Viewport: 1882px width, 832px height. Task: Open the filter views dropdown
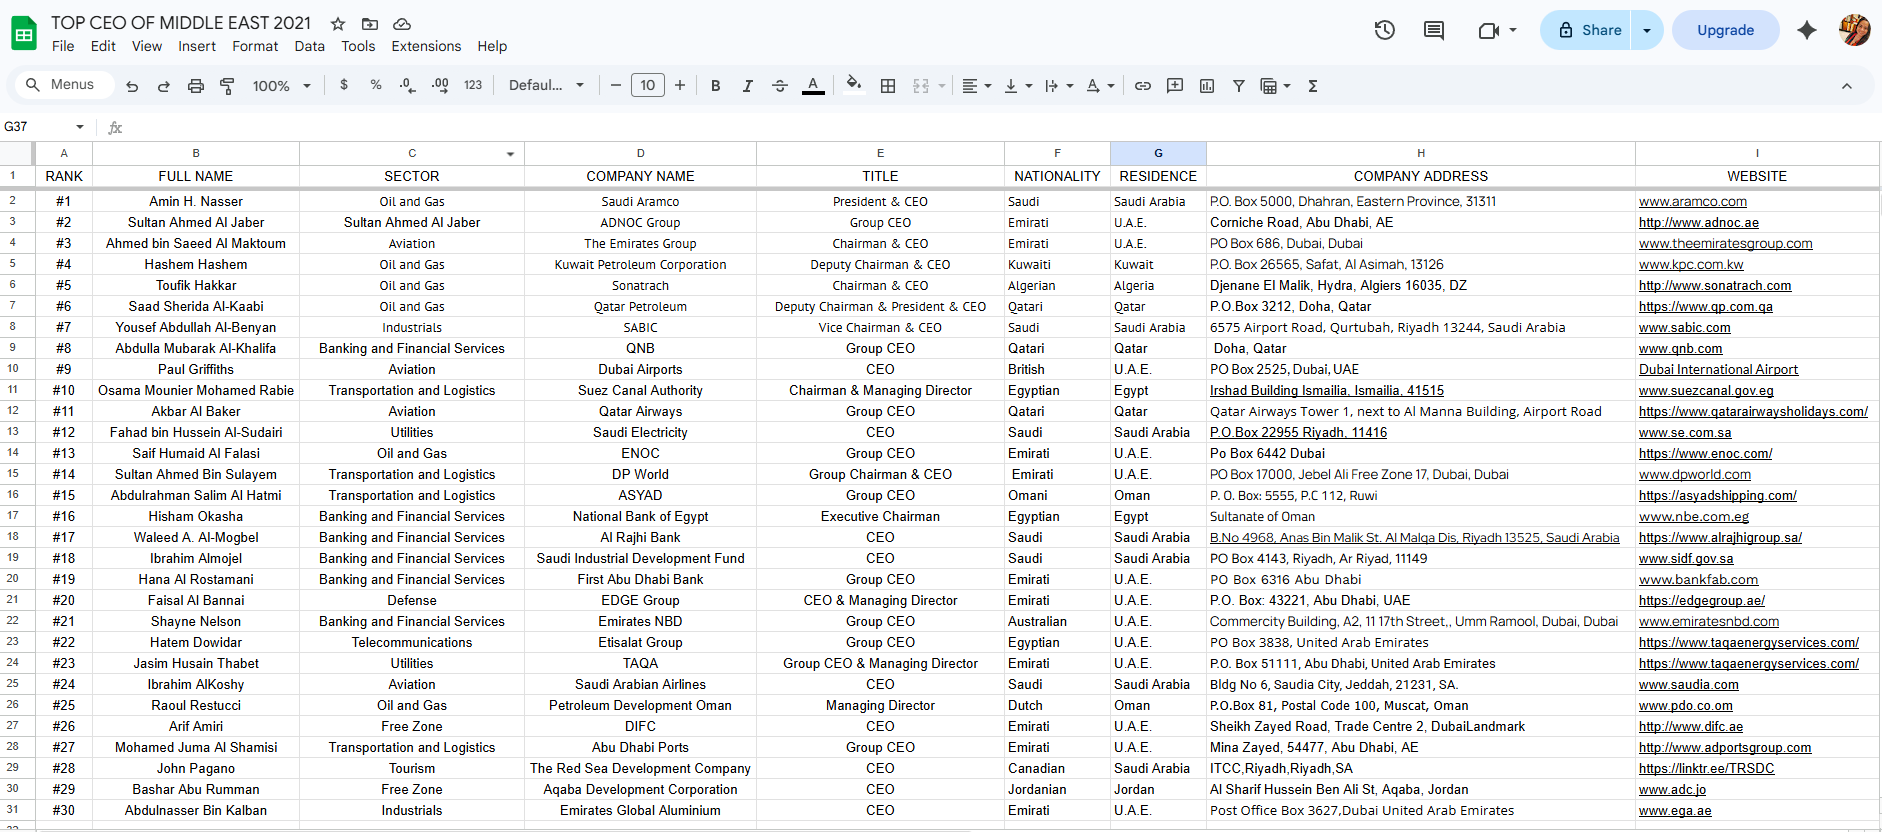point(1275,86)
